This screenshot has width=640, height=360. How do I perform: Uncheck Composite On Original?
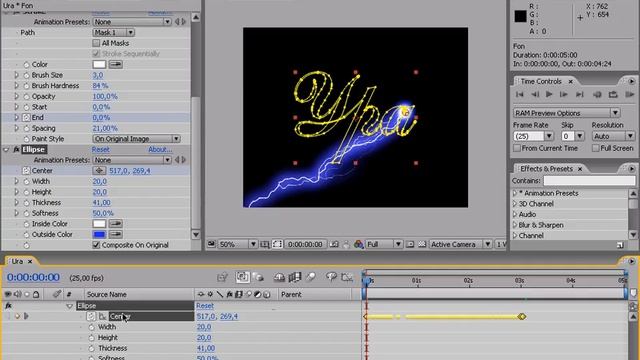pos(96,245)
